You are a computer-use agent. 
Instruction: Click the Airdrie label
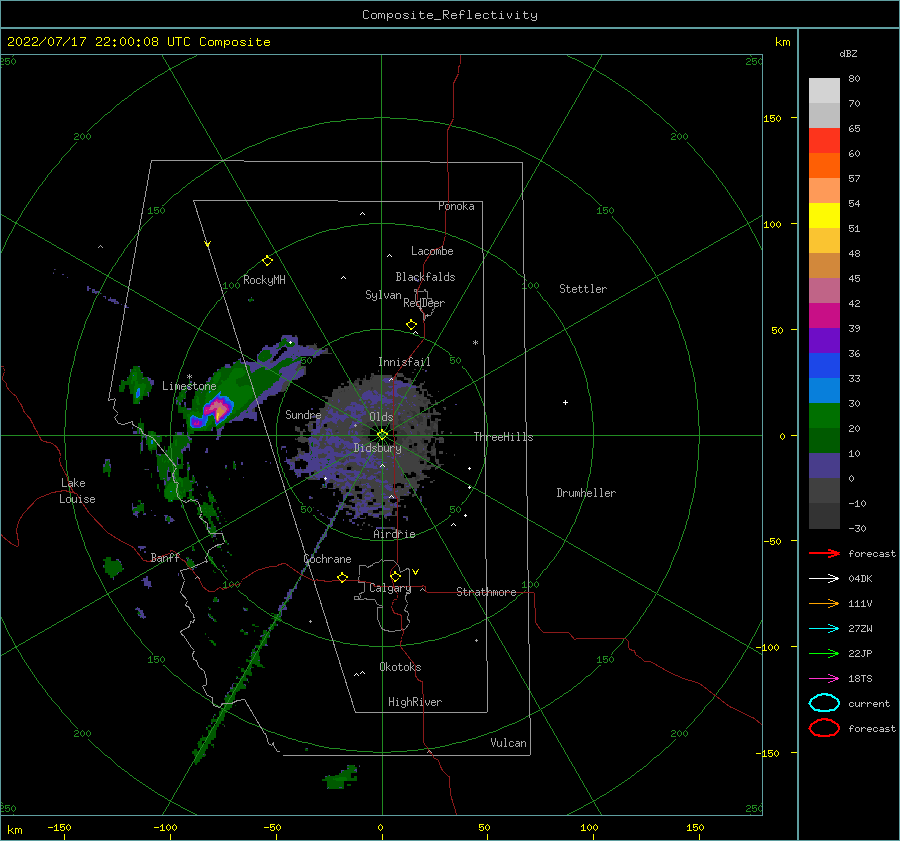pos(394,534)
